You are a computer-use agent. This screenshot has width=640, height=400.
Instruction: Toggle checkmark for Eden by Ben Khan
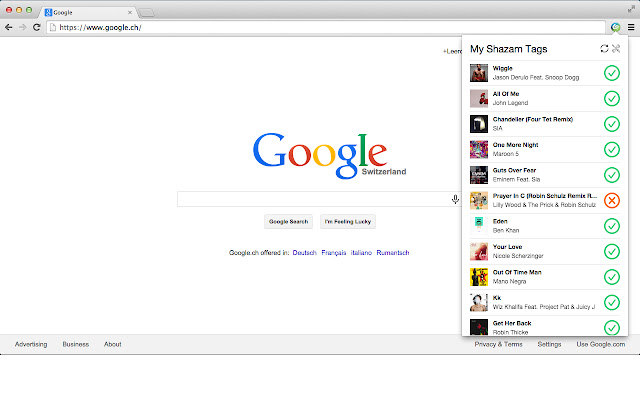[x=612, y=226]
